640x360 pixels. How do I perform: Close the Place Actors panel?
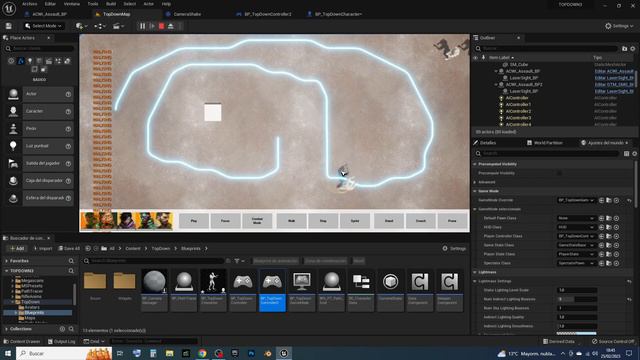(x=49, y=38)
